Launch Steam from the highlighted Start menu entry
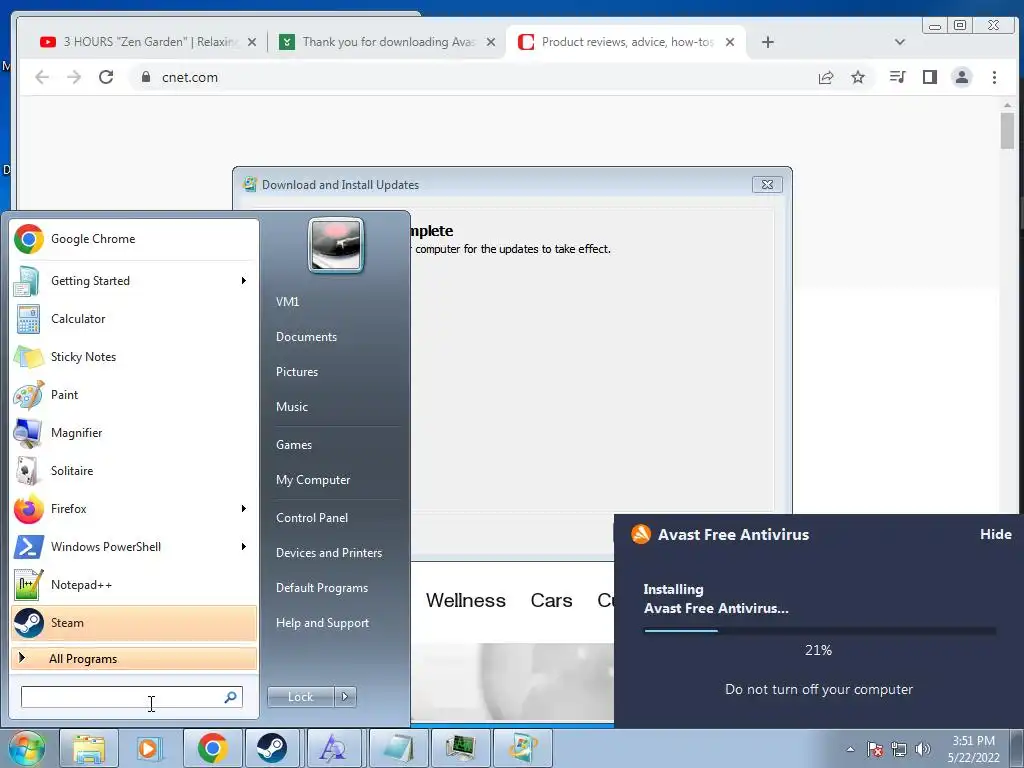 tap(134, 622)
